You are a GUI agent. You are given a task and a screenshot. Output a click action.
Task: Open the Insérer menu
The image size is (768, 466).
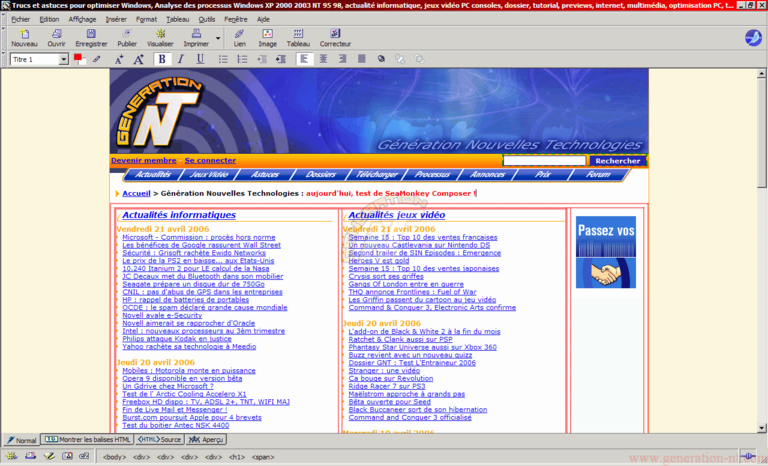pyautogui.click(x=116, y=19)
